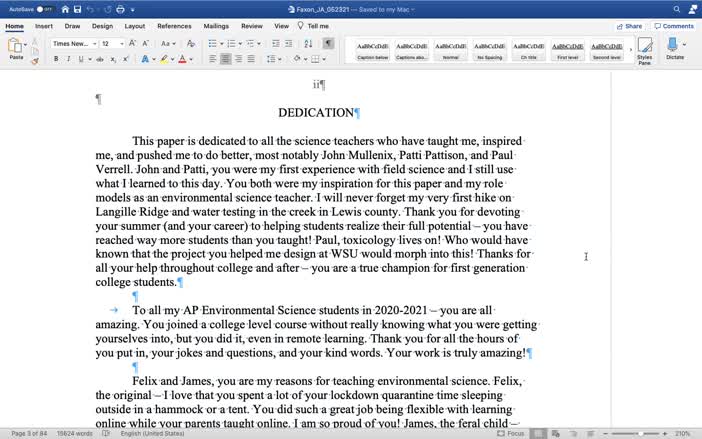Apply Strikethrough formatting
This screenshot has width=702, height=439.
coord(100,59)
